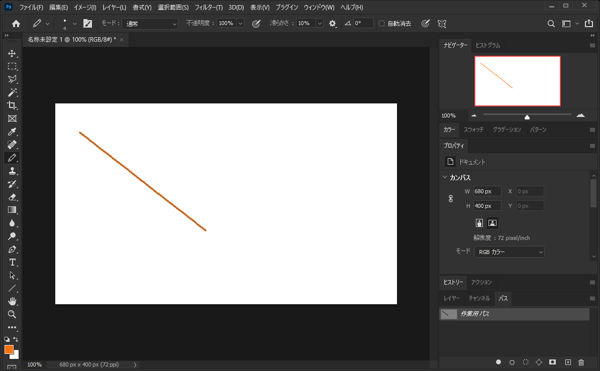Open the opacity 100% dropdown arrow
Screen dimensions: 600x371
click(x=240, y=24)
